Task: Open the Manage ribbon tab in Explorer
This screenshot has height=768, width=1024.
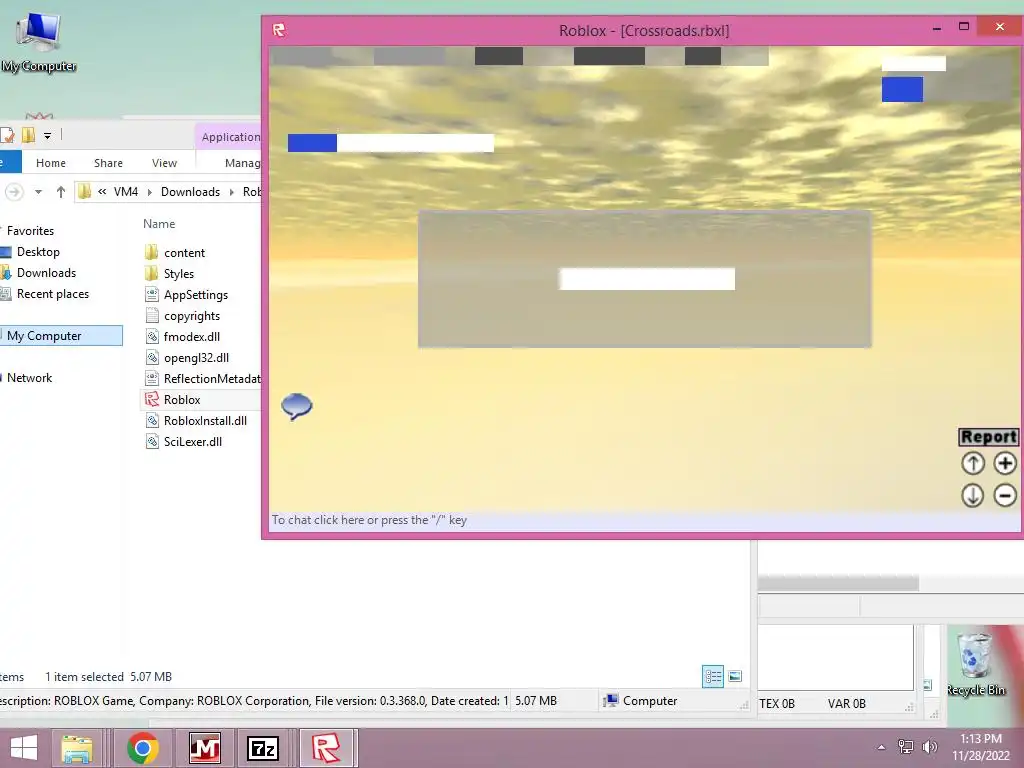Action: pos(242,163)
